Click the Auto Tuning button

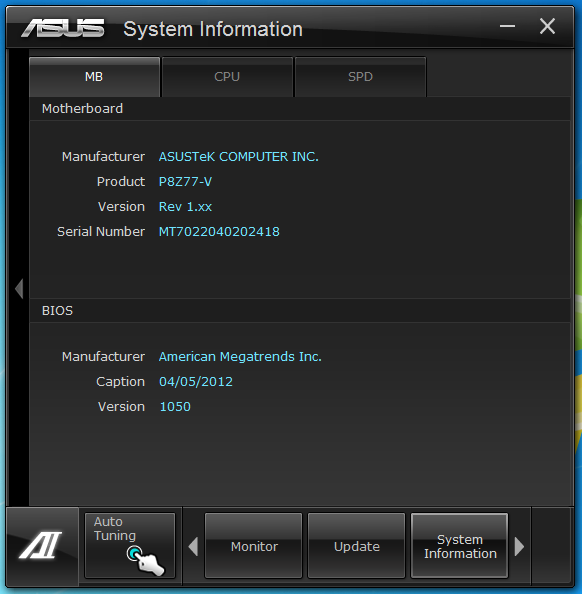click(x=130, y=546)
